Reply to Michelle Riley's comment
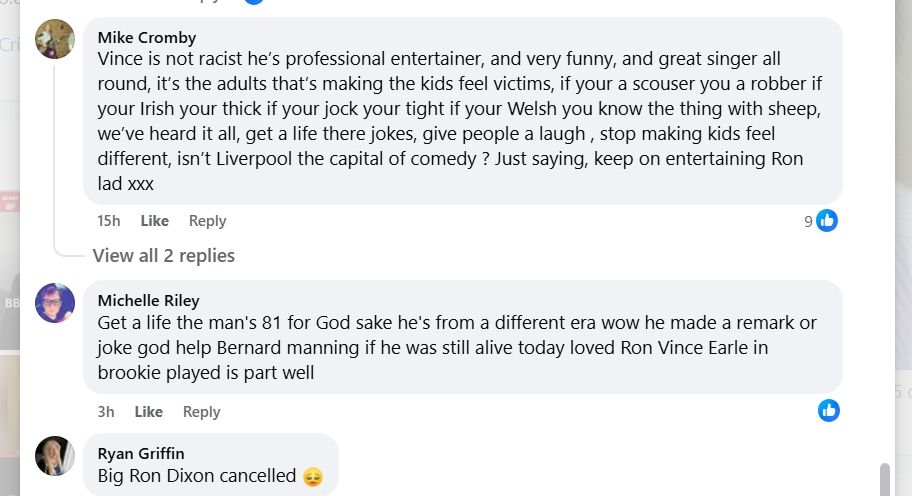Screen dimensions: 912x496 pos(201,411)
